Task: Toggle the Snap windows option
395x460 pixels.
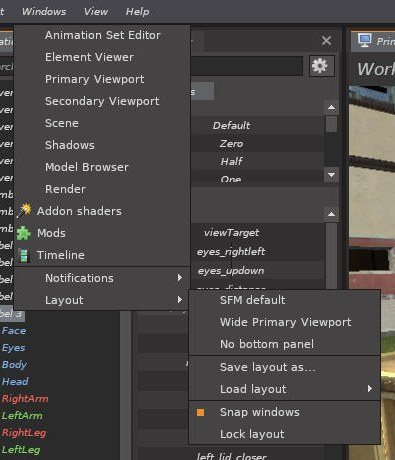Action: click(x=285, y=412)
